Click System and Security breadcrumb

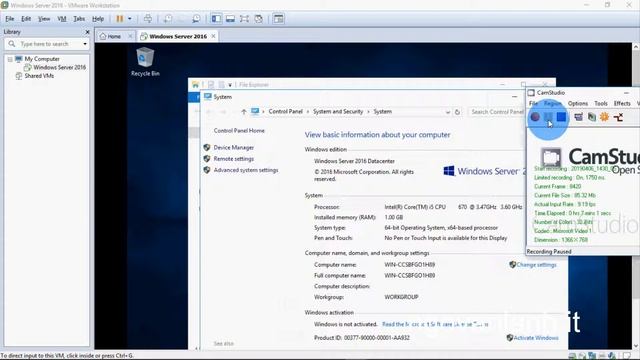338,111
